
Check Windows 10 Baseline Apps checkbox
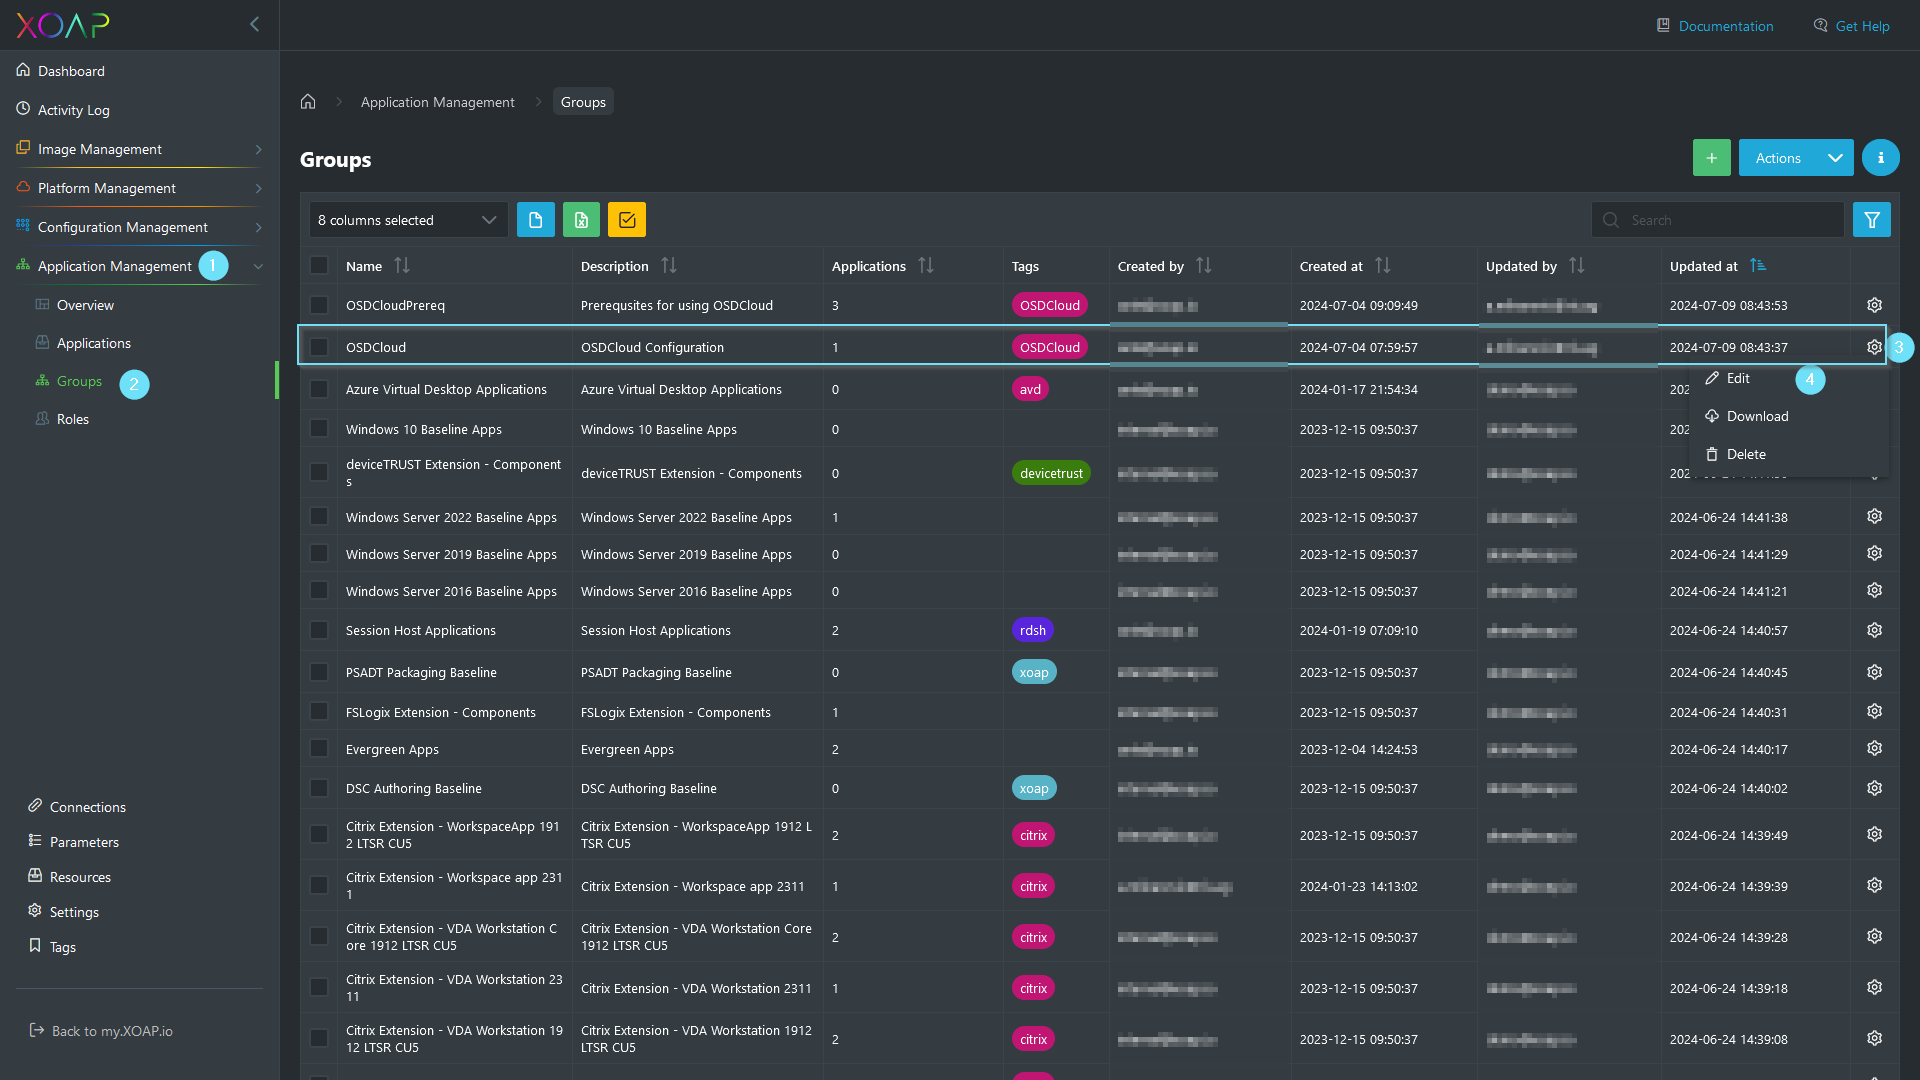coord(319,429)
